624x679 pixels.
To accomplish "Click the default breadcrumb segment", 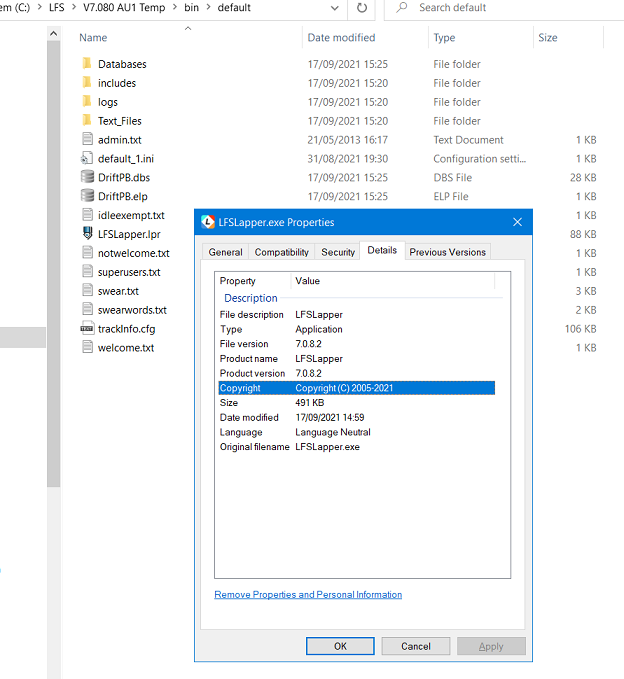I will click(x=234, y=7).
